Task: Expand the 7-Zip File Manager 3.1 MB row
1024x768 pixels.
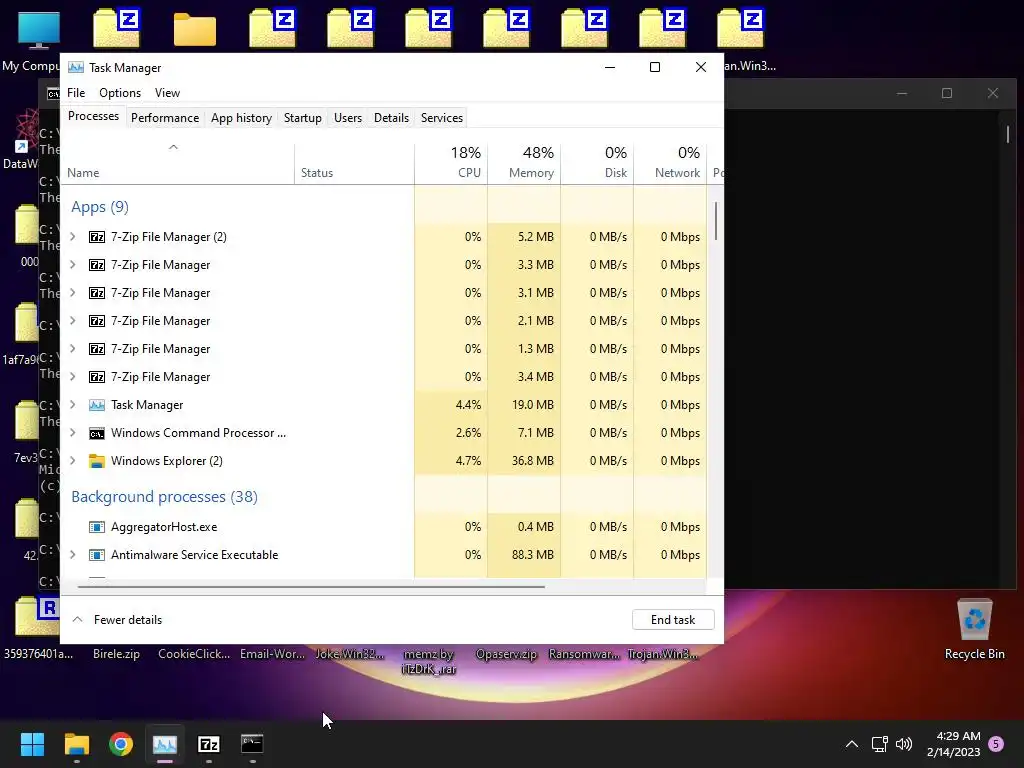Action: [73, 293]
